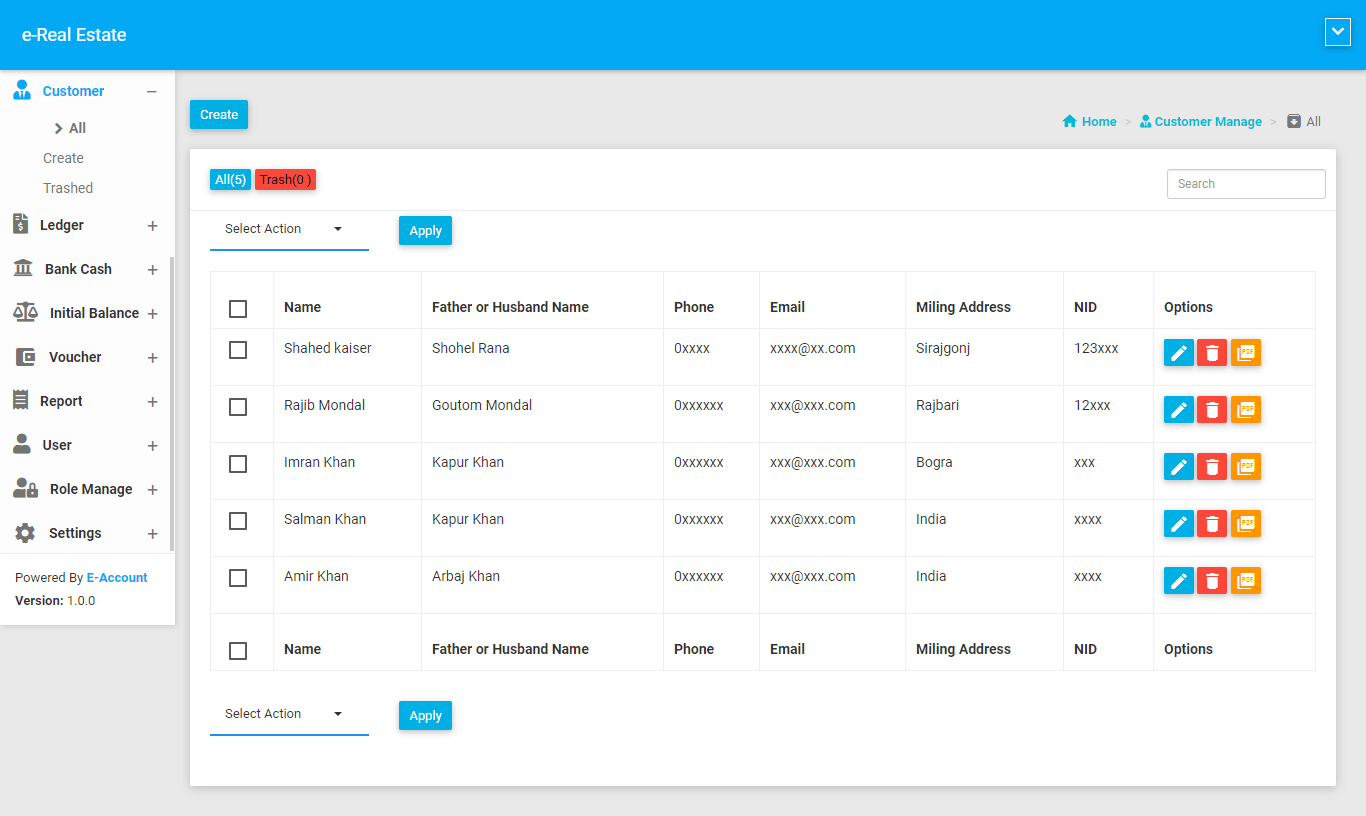Switch to the Trash(0) tab
Image resolution: width=1366 pixels, height=816 pixels.
pyautogui.click(x=285, y=180)
